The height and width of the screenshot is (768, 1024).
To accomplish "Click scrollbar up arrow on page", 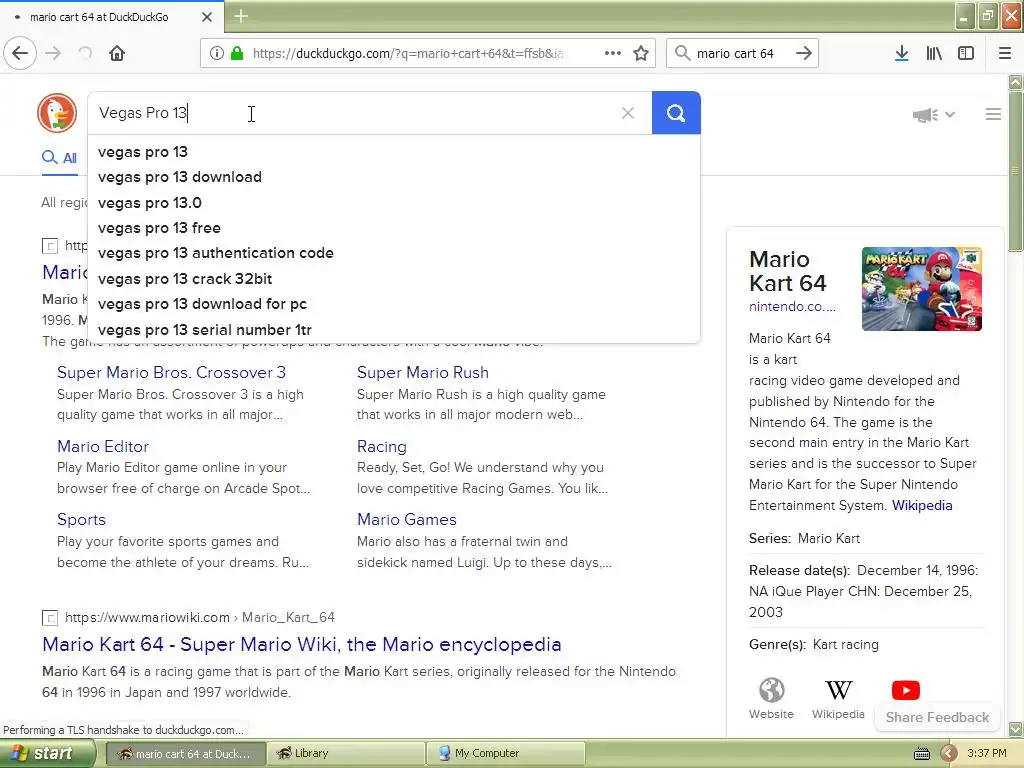I will [1016, 82].
